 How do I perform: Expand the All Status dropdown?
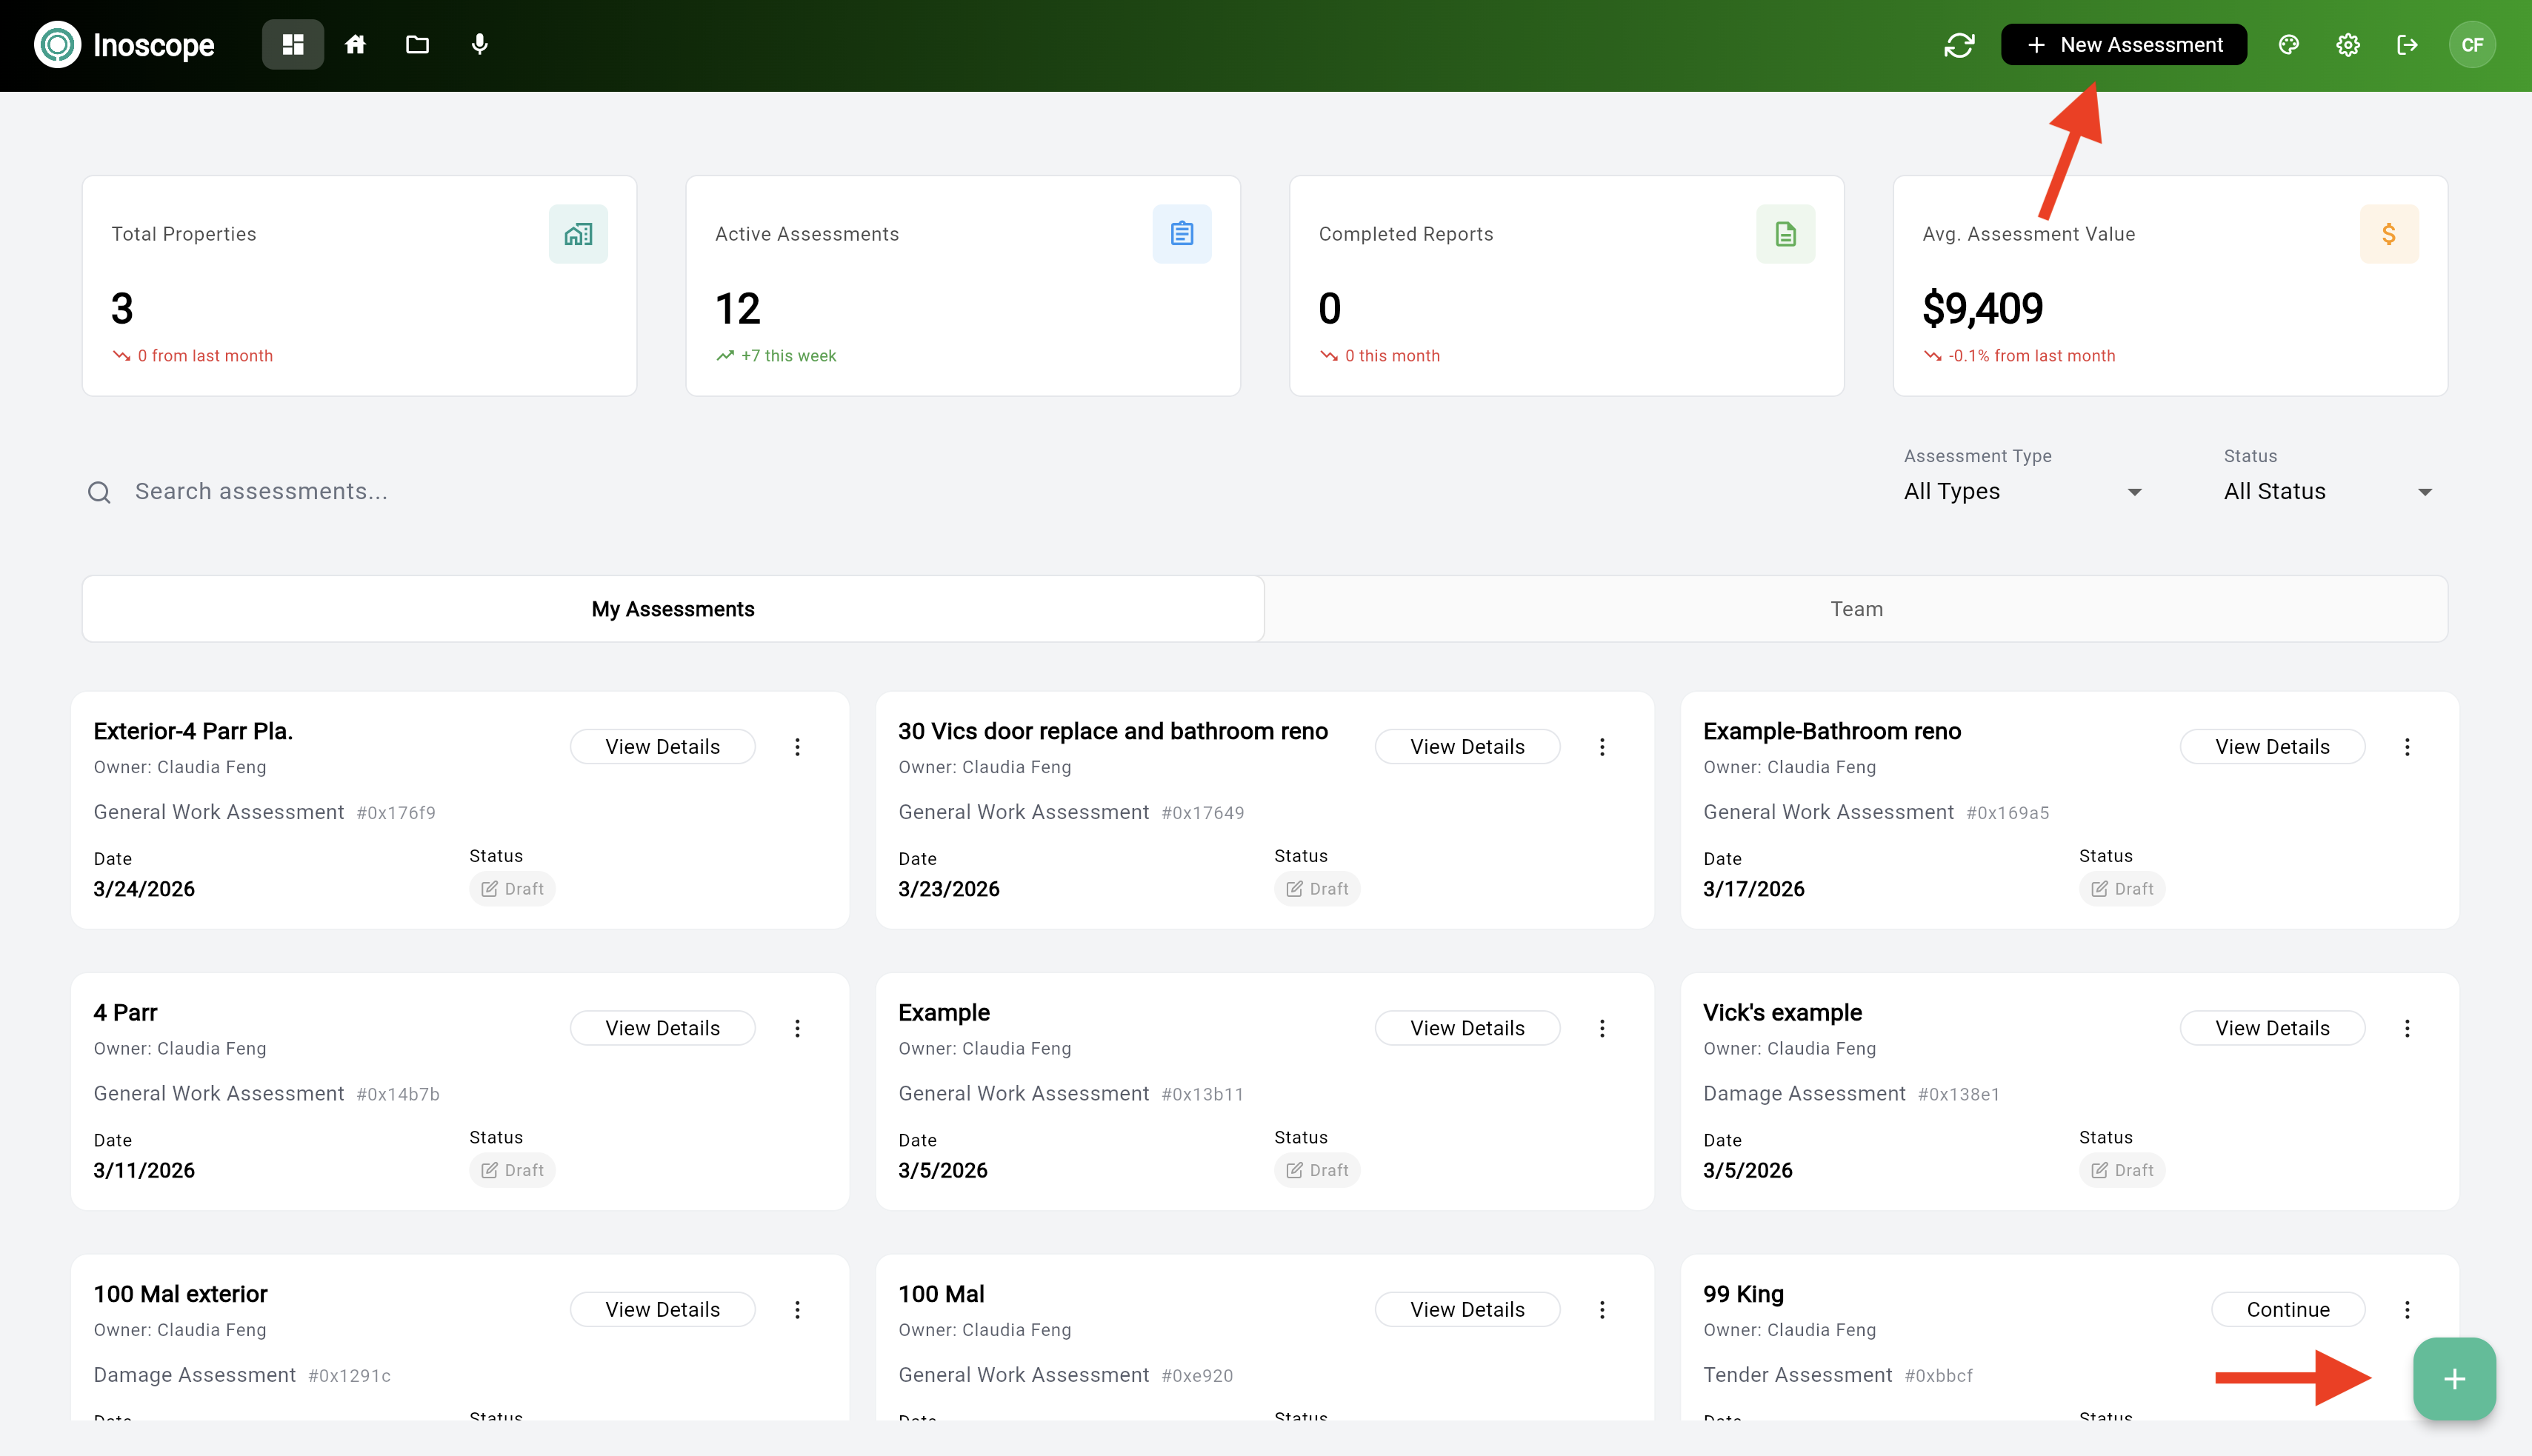pyautogui.click(x=2327, y=491)
